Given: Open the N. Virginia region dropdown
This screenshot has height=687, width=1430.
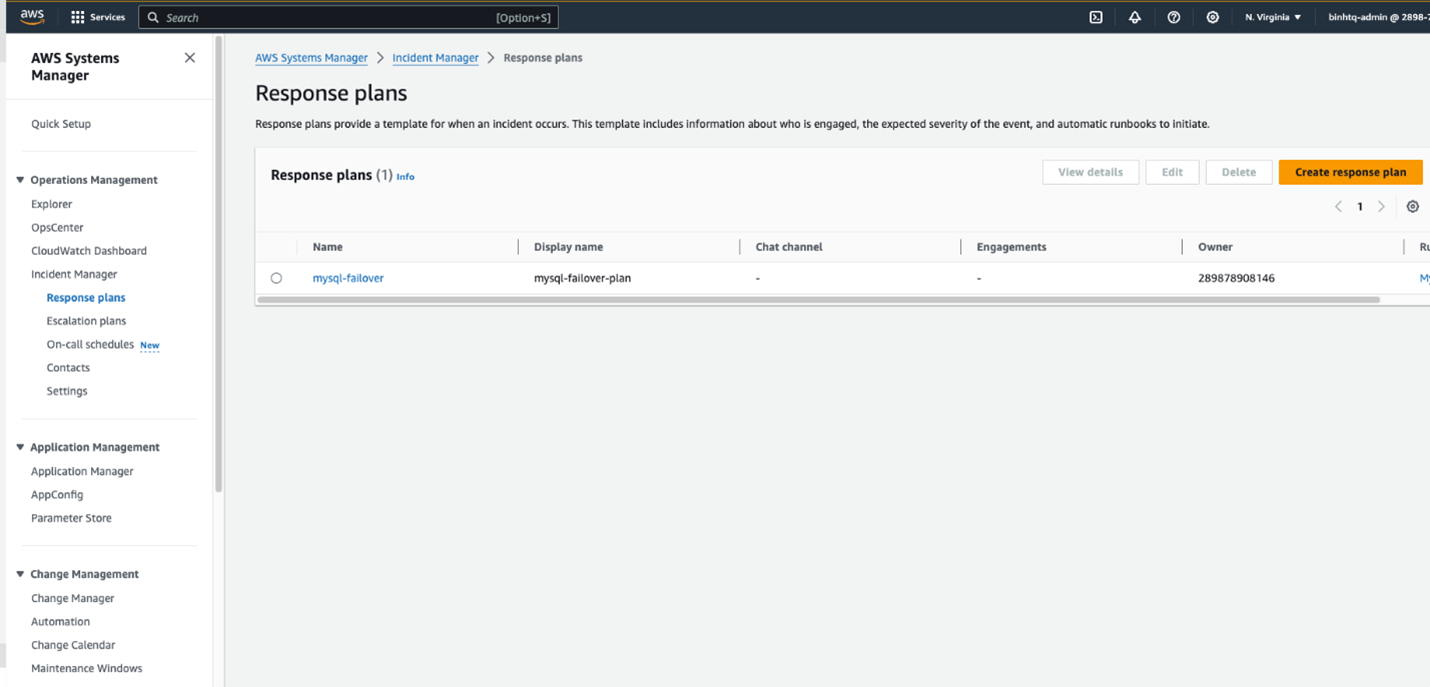Looking at the screenshot, I should click(1273, 17).
